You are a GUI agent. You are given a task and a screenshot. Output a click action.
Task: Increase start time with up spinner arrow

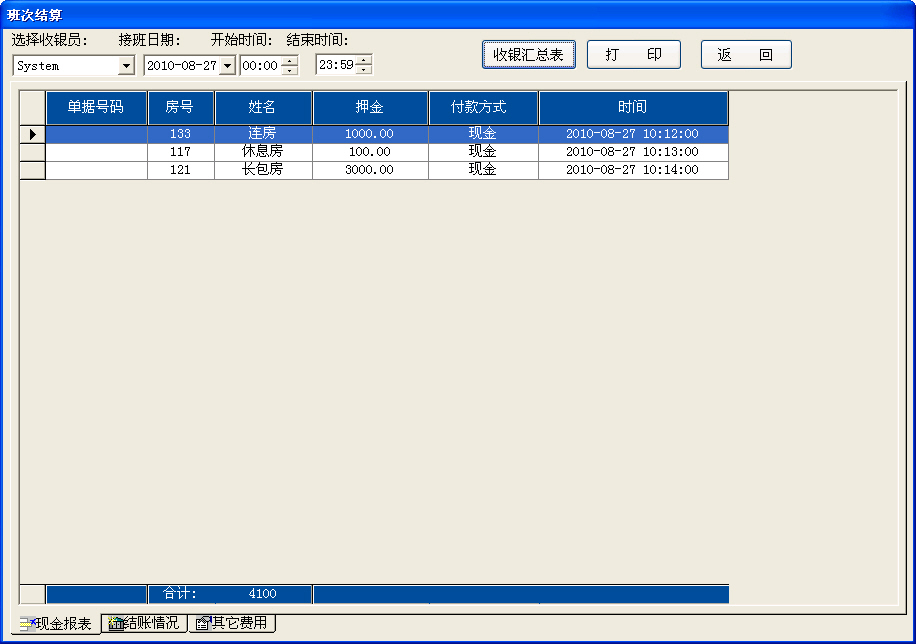tap(289, 61)
